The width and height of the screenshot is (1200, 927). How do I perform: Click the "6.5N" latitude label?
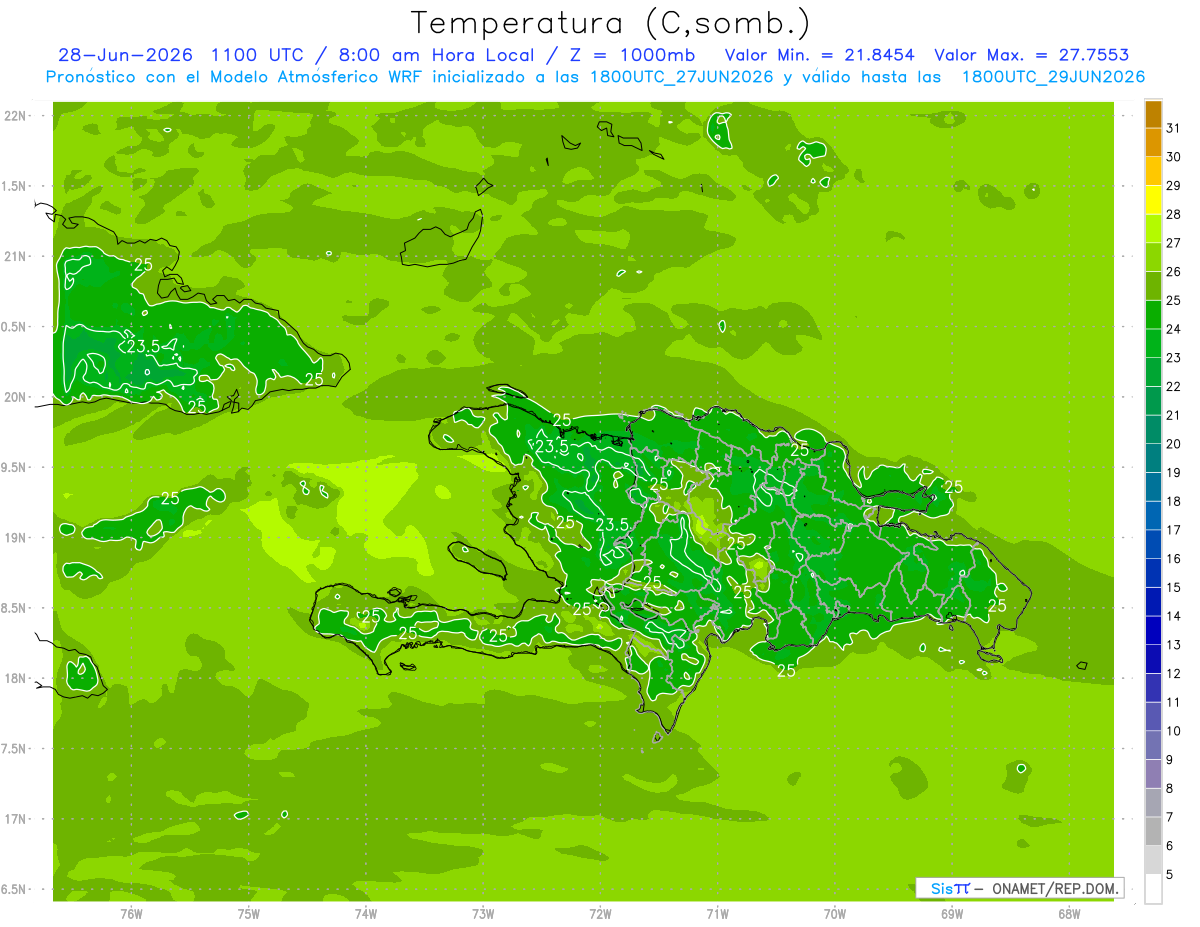(14, 890)
